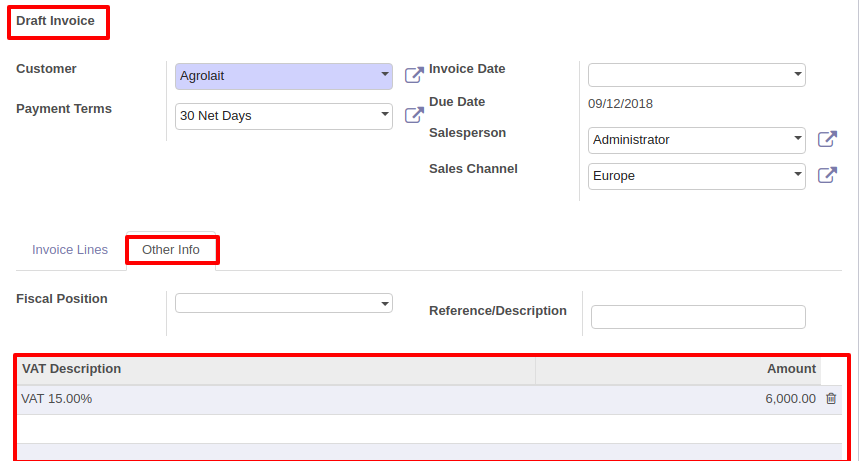
Task: Switch to the Invoice Lines tab
Action: tap(70, 250)
